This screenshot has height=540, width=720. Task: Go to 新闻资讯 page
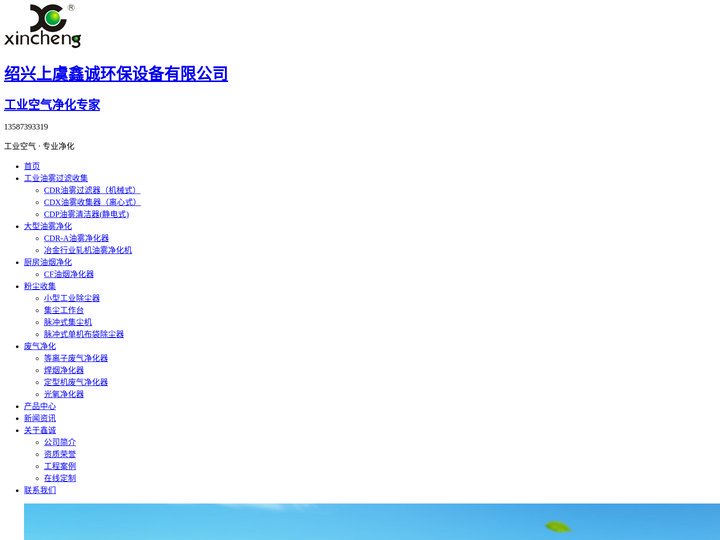(x=39, y=418)
